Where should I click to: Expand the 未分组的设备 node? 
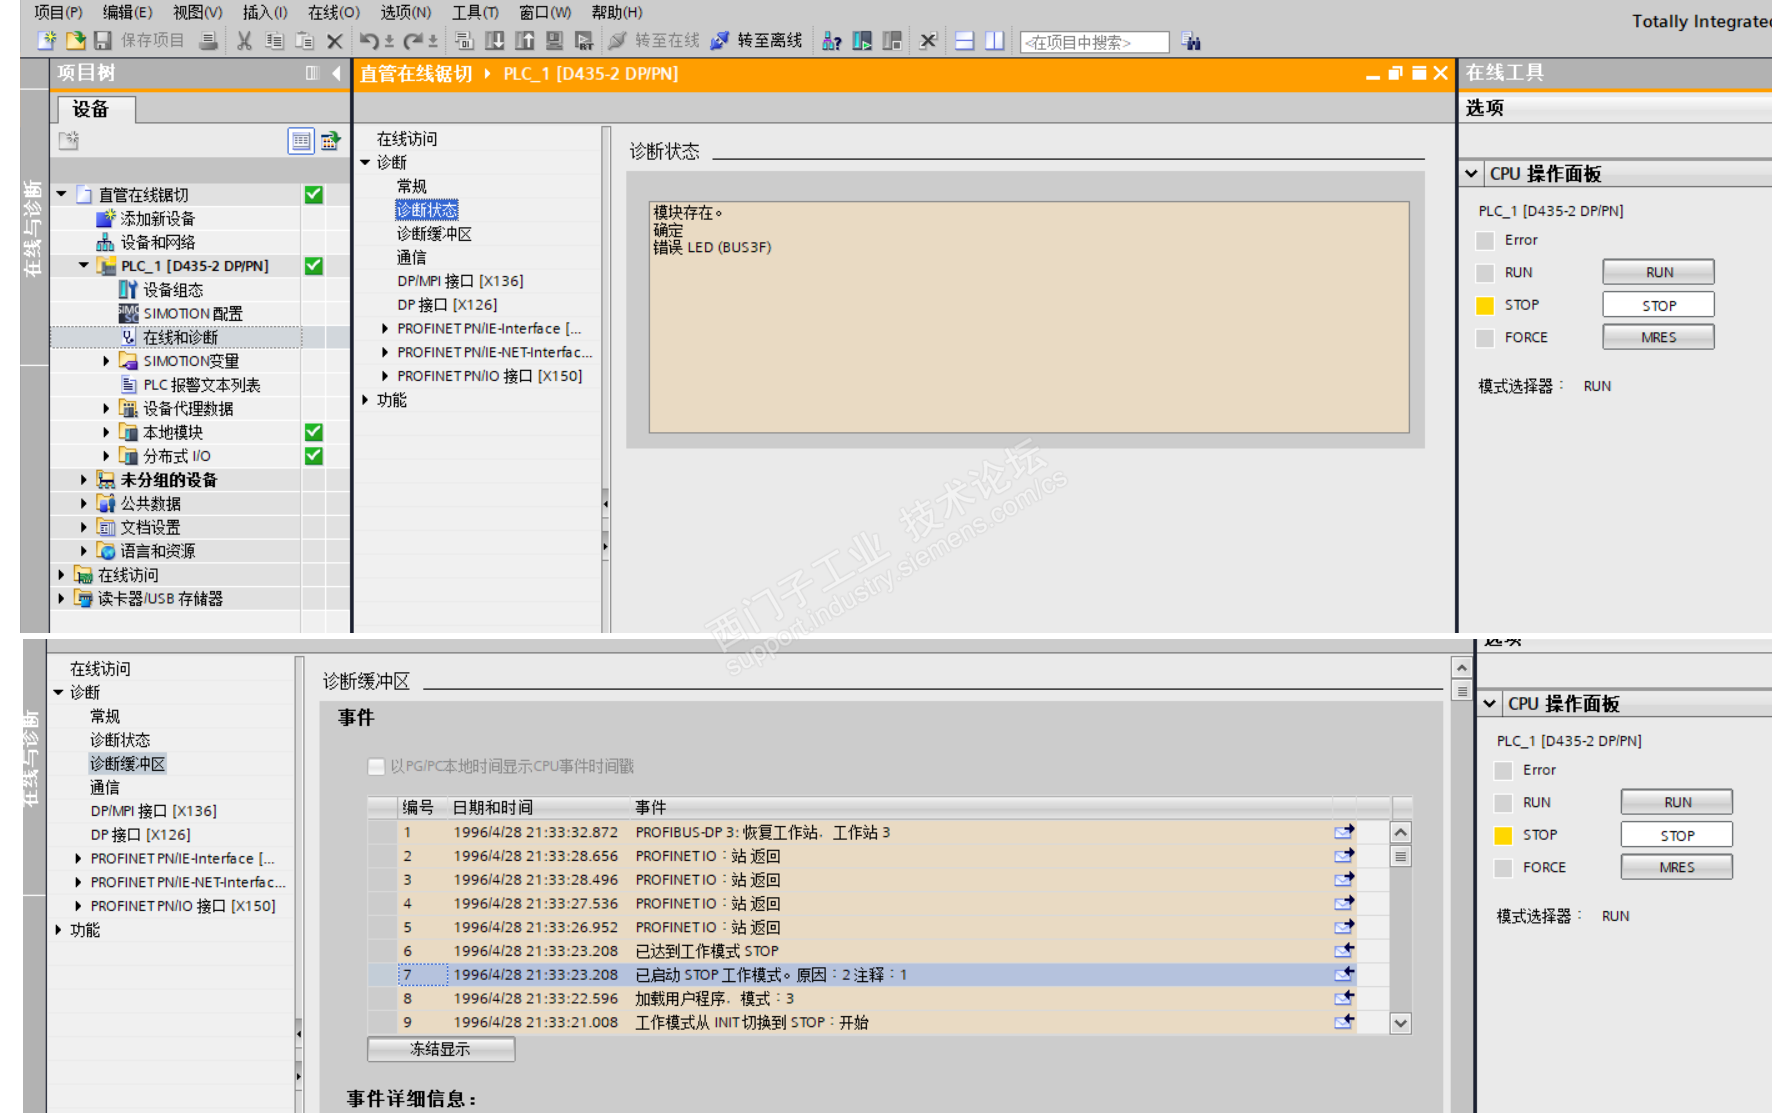[x=84, y=480]
